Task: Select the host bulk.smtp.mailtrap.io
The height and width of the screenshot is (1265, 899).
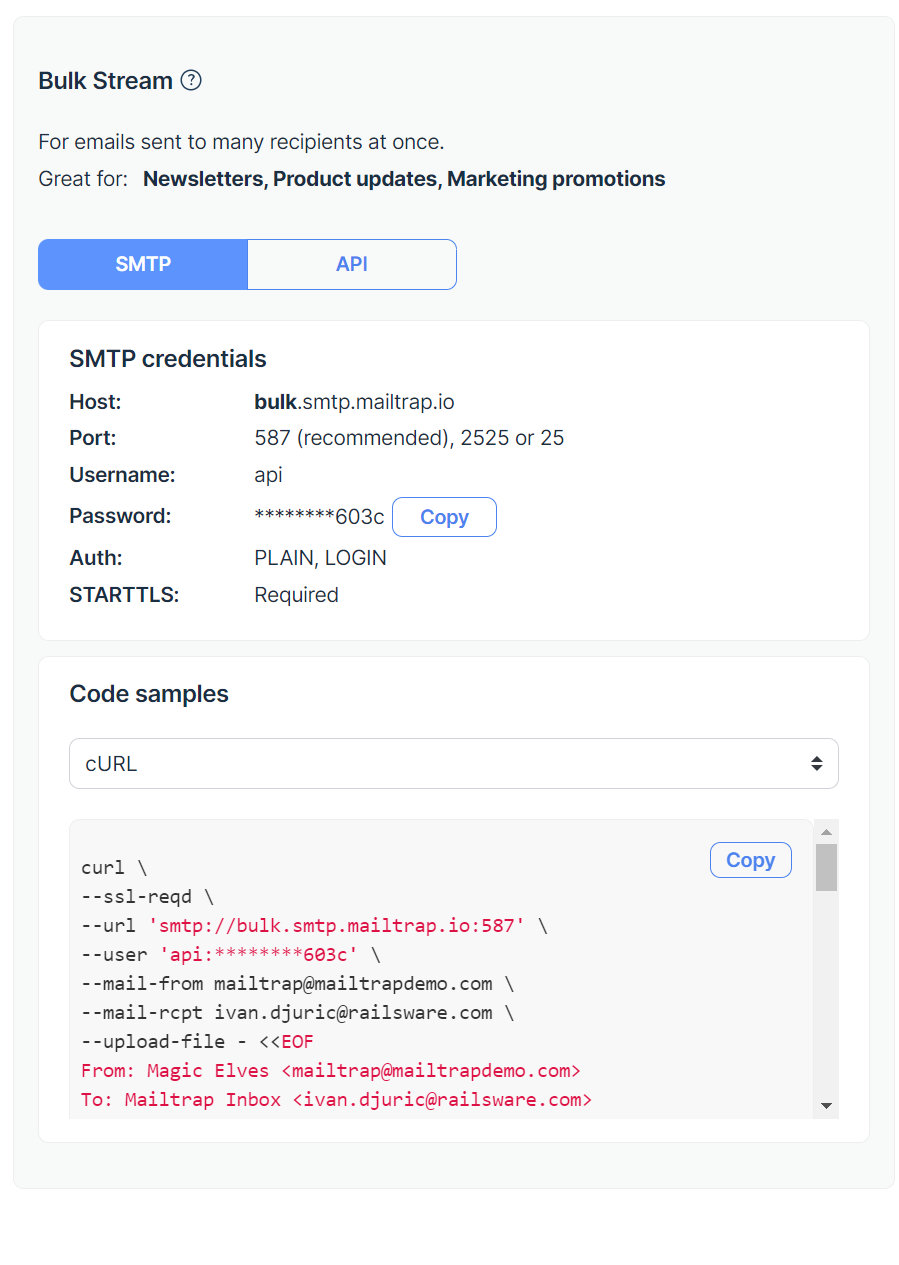Action: click(354, 401)
